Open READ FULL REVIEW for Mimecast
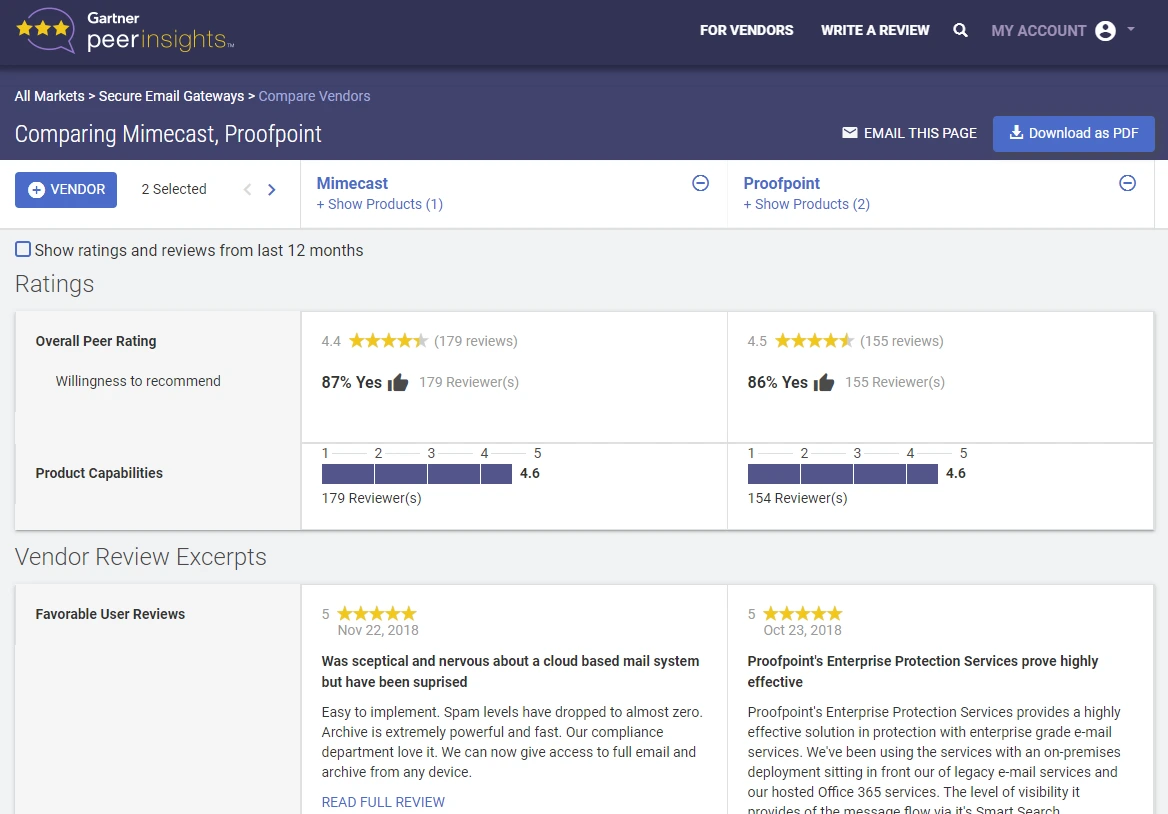 pos(383,802)
